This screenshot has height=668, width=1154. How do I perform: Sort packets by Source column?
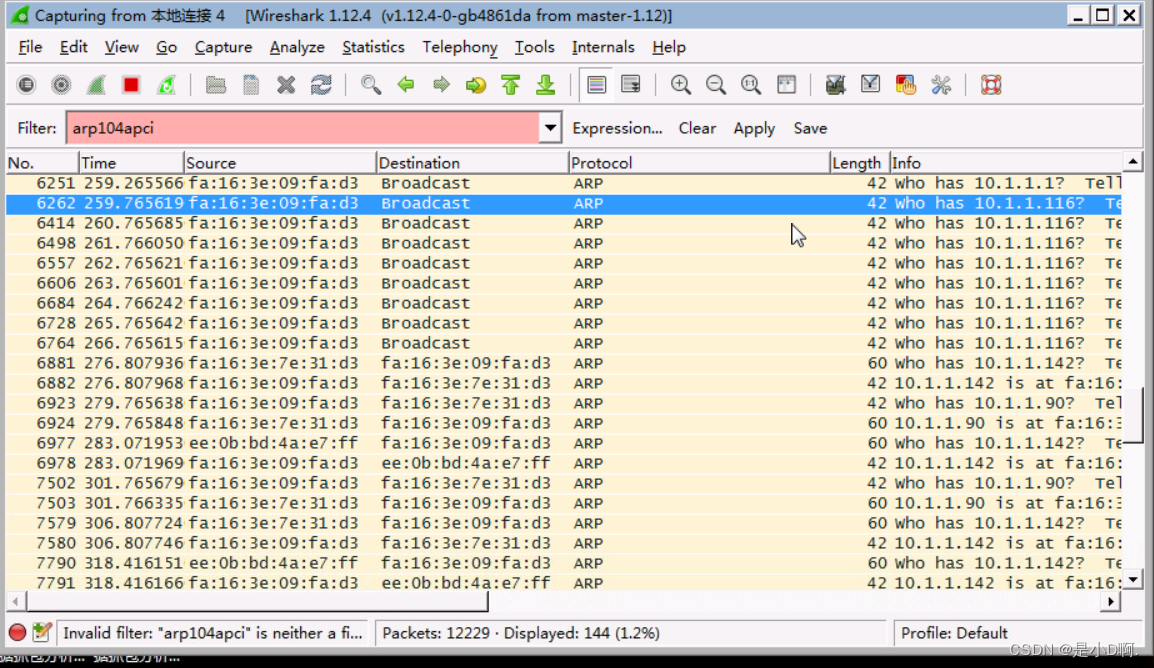(x=280, y=163)
